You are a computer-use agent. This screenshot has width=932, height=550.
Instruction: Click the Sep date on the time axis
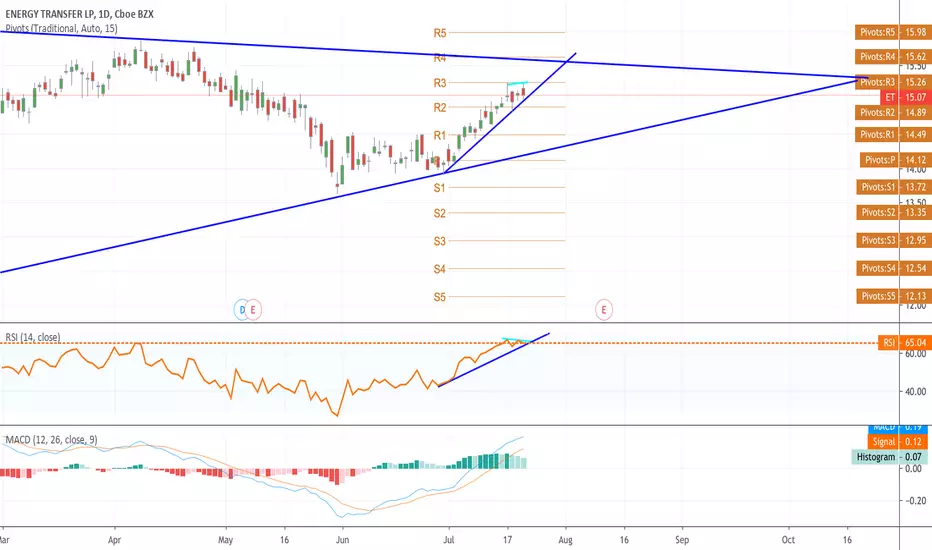(682, 540)
